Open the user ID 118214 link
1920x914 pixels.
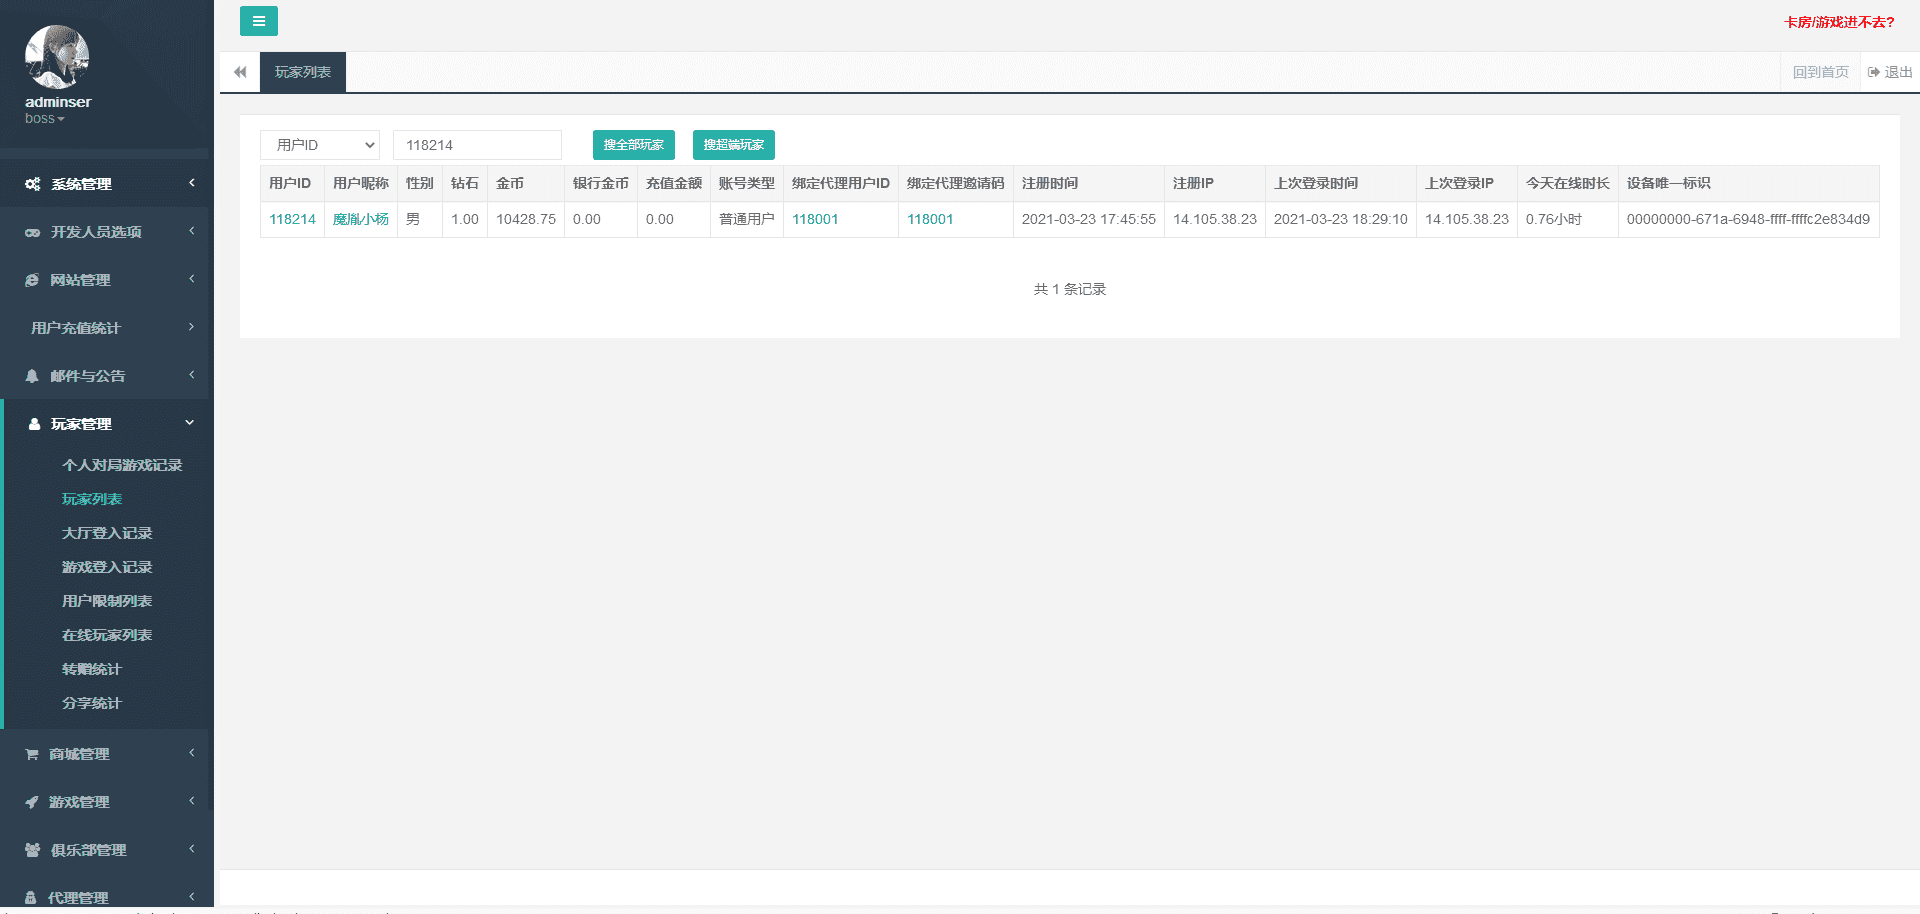[292, 219]
